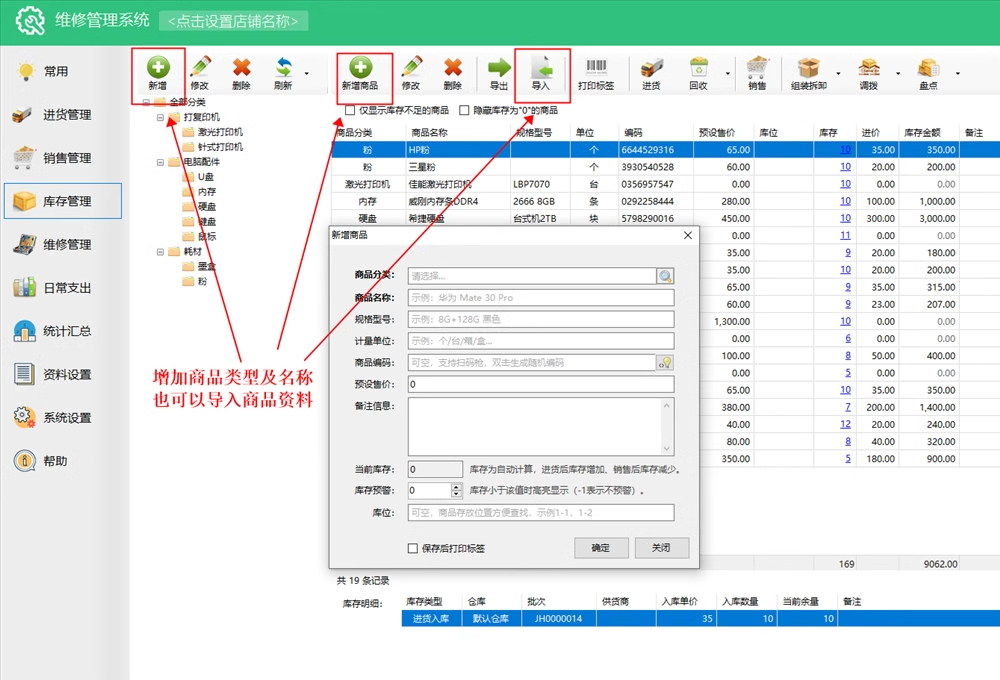Open the 组装拆卸 dropdown arrow

(838, 73)
